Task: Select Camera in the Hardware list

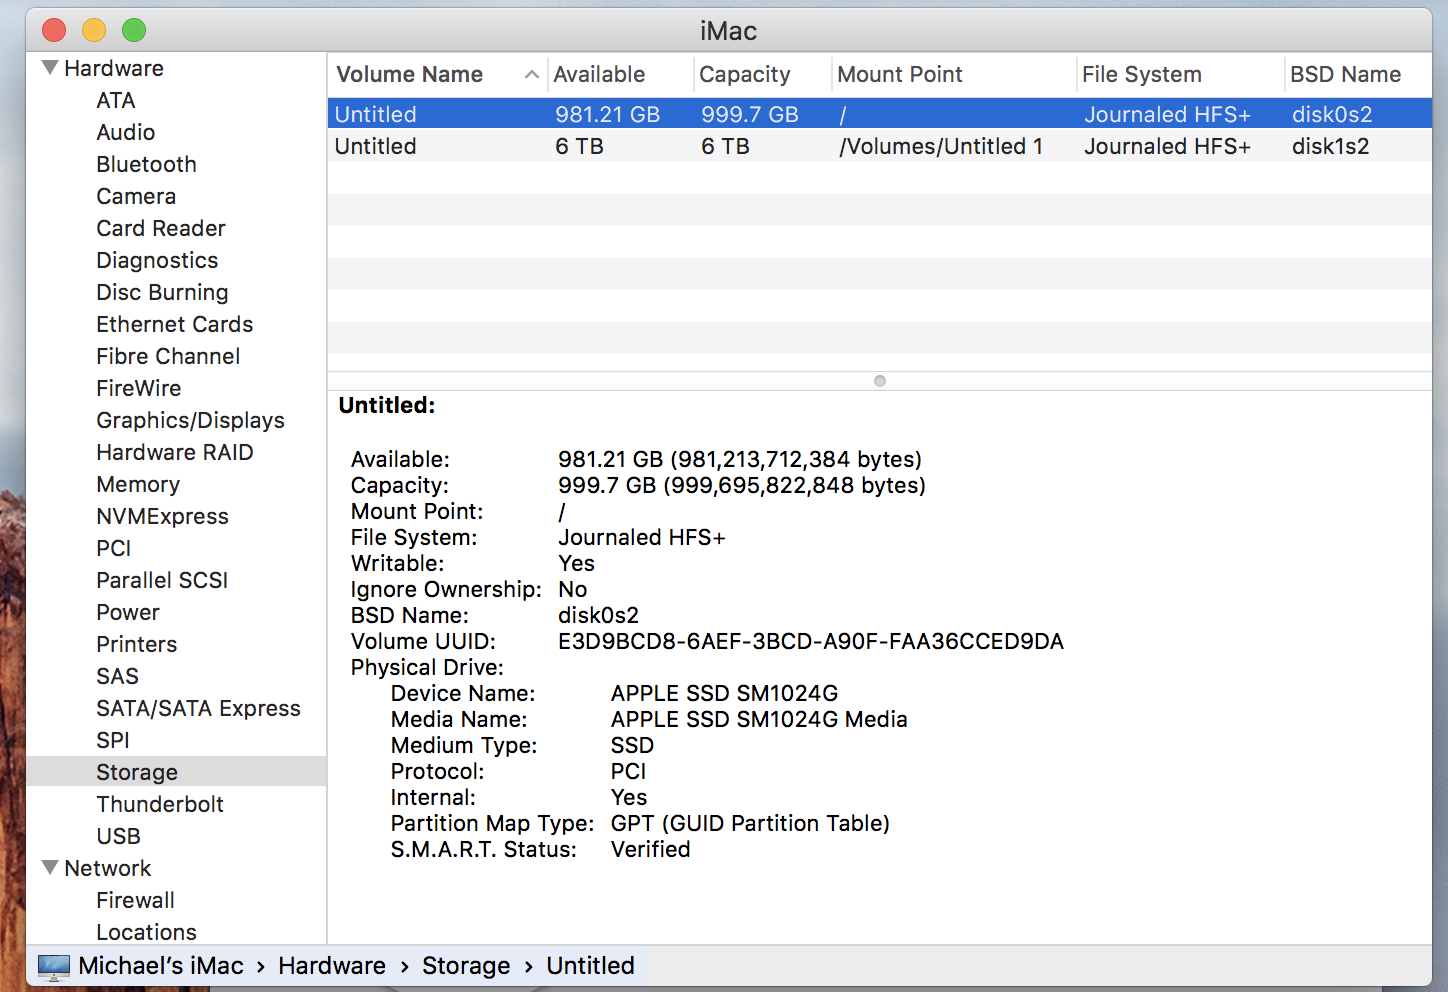Action: pos(136,196)
